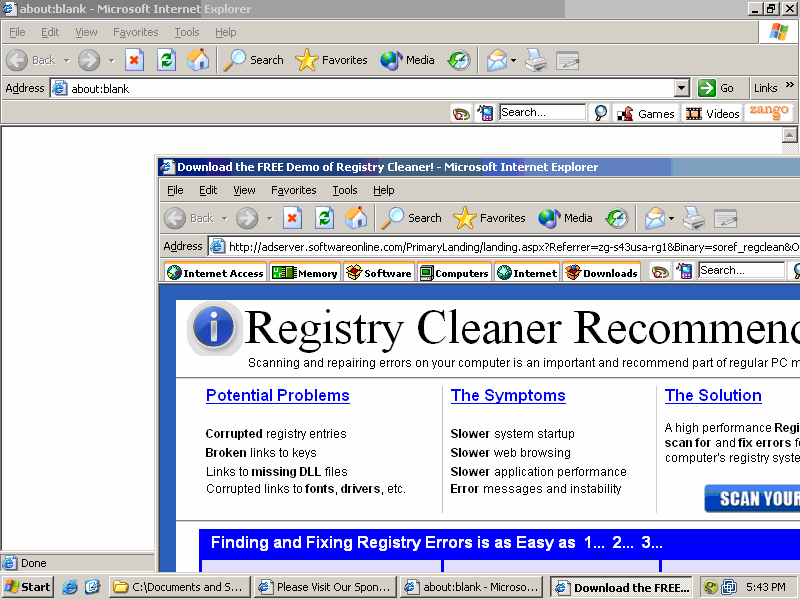Click address field with adserver.softwareonline.com URL

point(504,247)
